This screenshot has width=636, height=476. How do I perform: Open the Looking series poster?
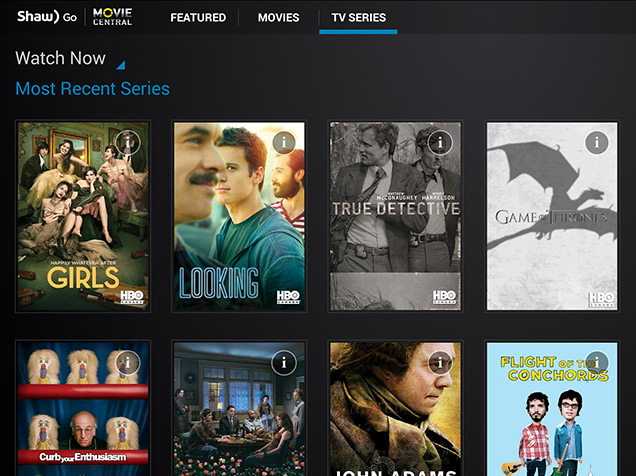(239, 216)
